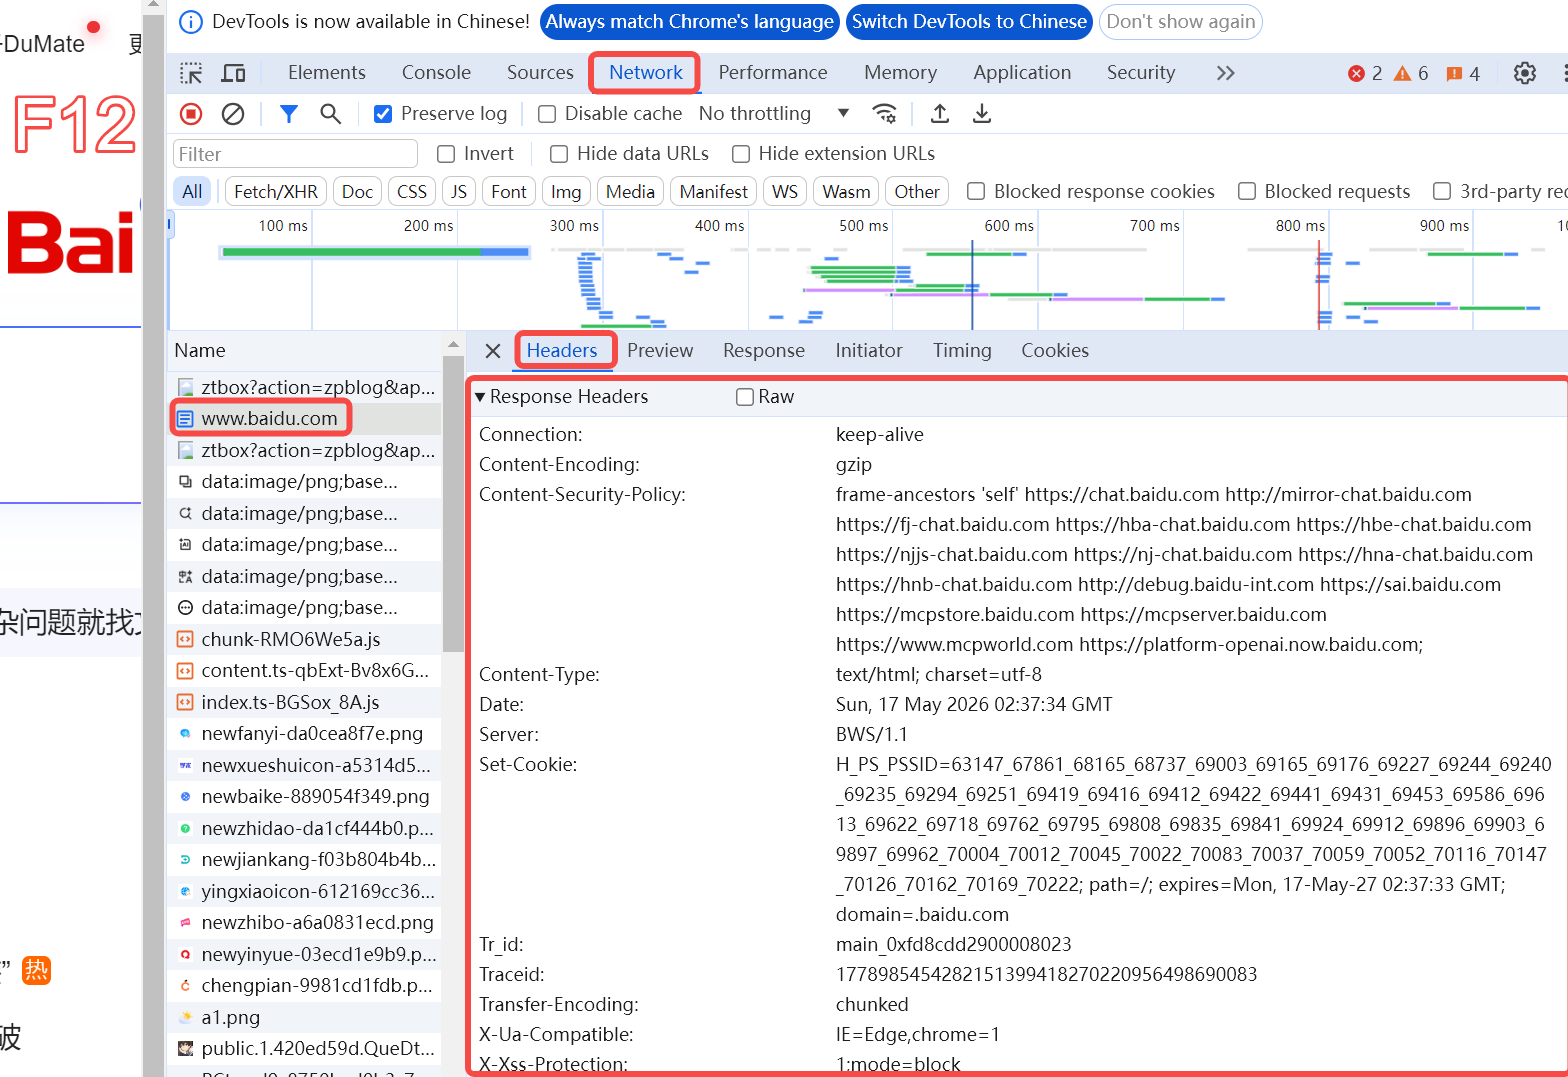Filter requests by Img type
Screen dimensions: 1568x1077
pos(566,191)
